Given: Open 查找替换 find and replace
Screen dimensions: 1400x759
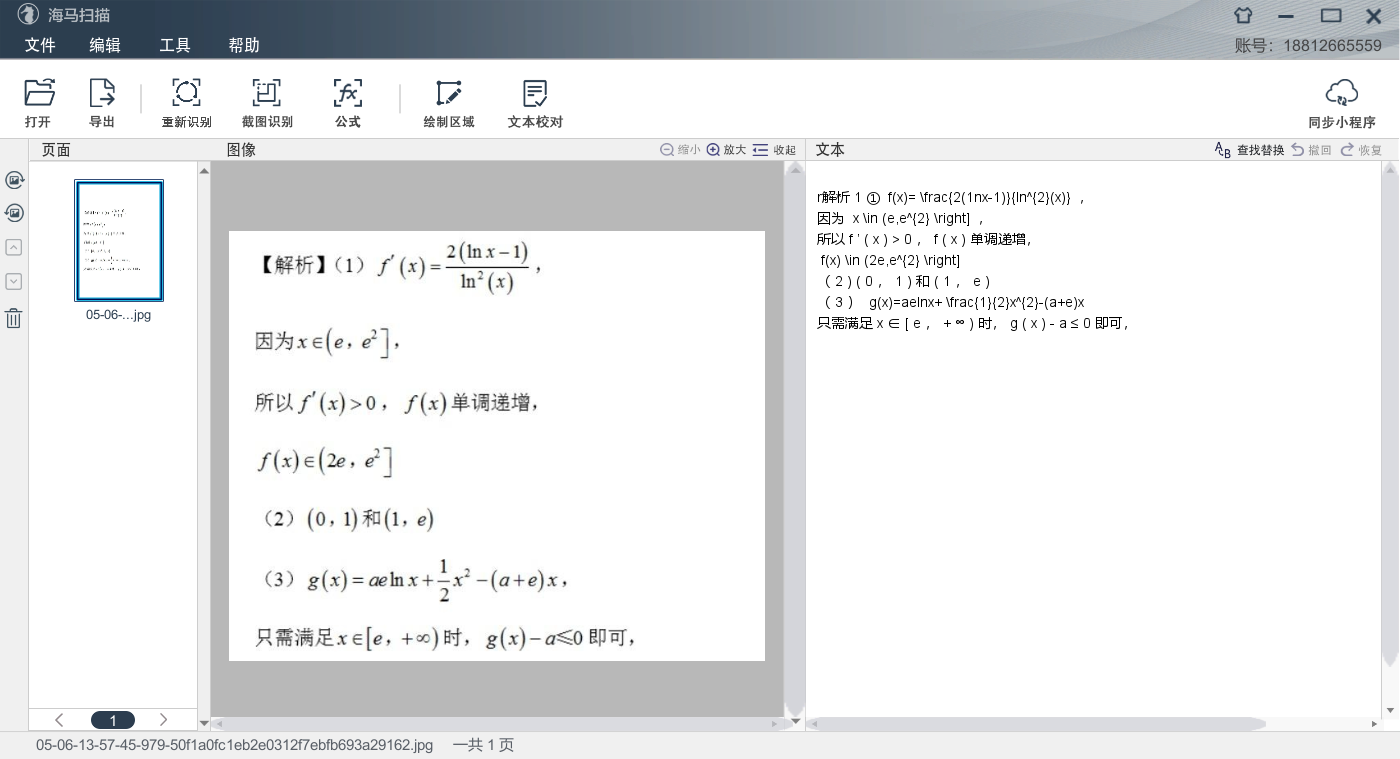Looking at the screenshot, I should [1249, 150].
